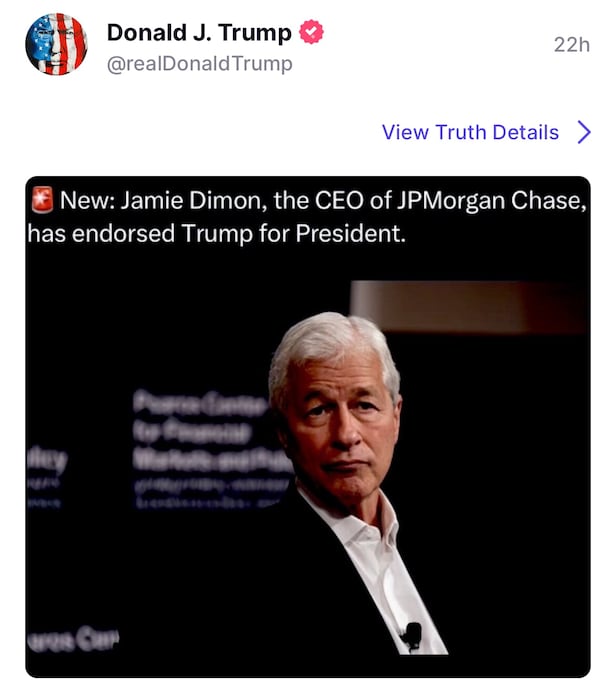Click the chevron beside View Truth Details
The image size is (616, 685).
(x=584, y=132)
